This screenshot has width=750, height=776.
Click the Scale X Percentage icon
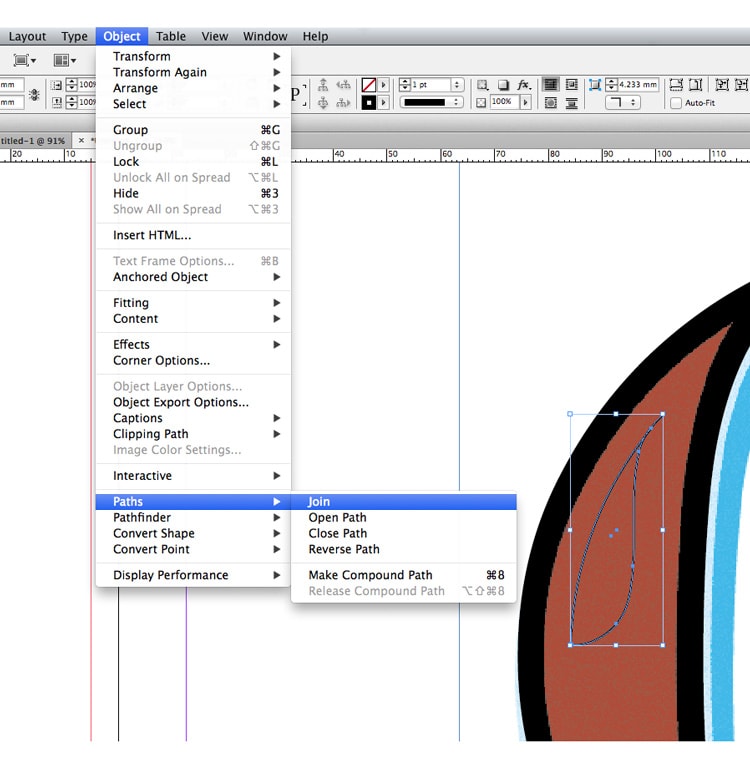(57, 85)
